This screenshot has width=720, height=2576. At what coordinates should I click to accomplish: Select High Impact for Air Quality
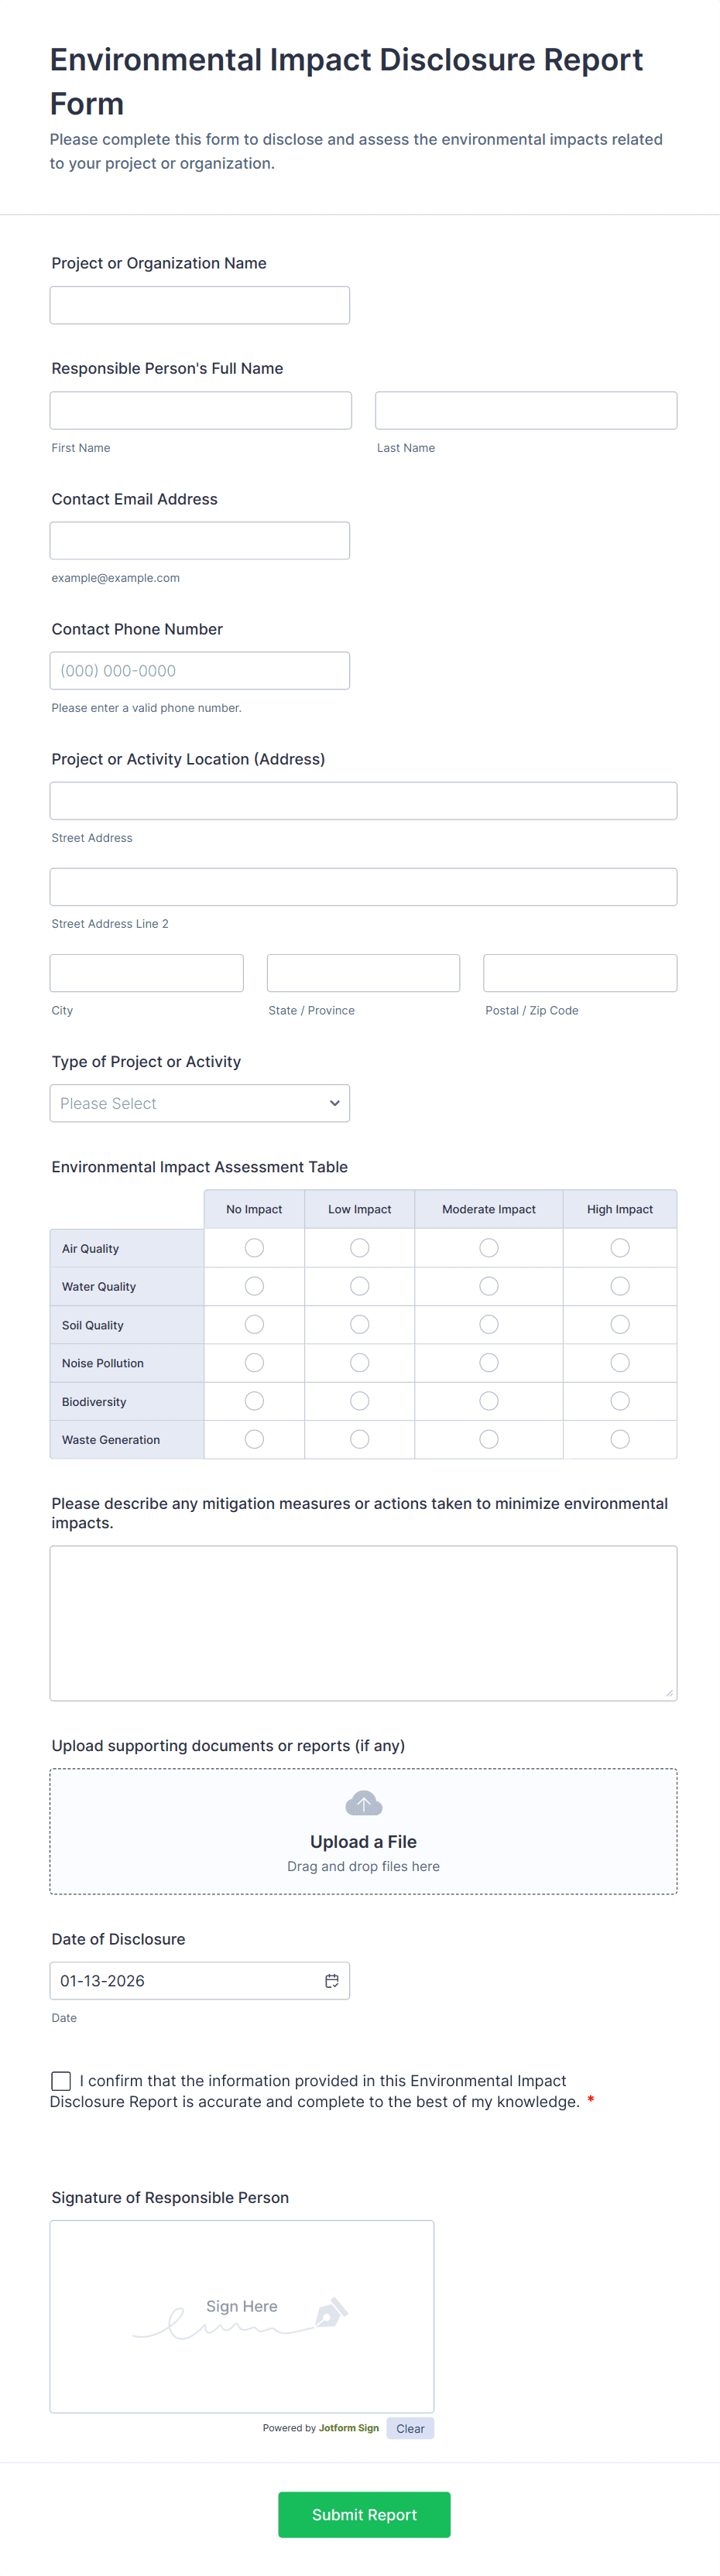pyautogui.click(x=620, y=1247)
